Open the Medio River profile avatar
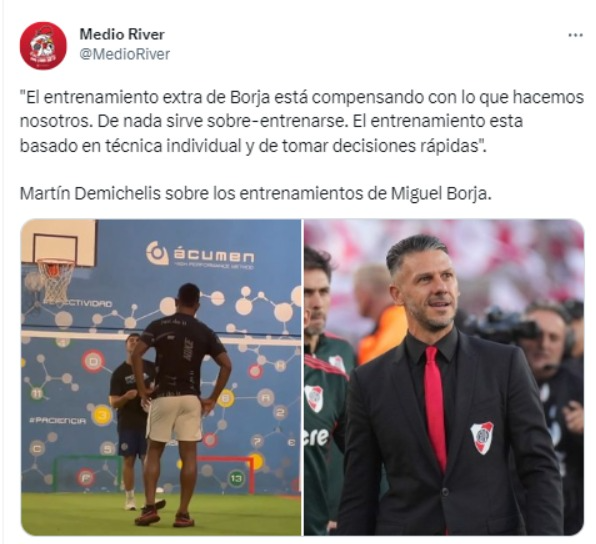 tap(43, 46)
